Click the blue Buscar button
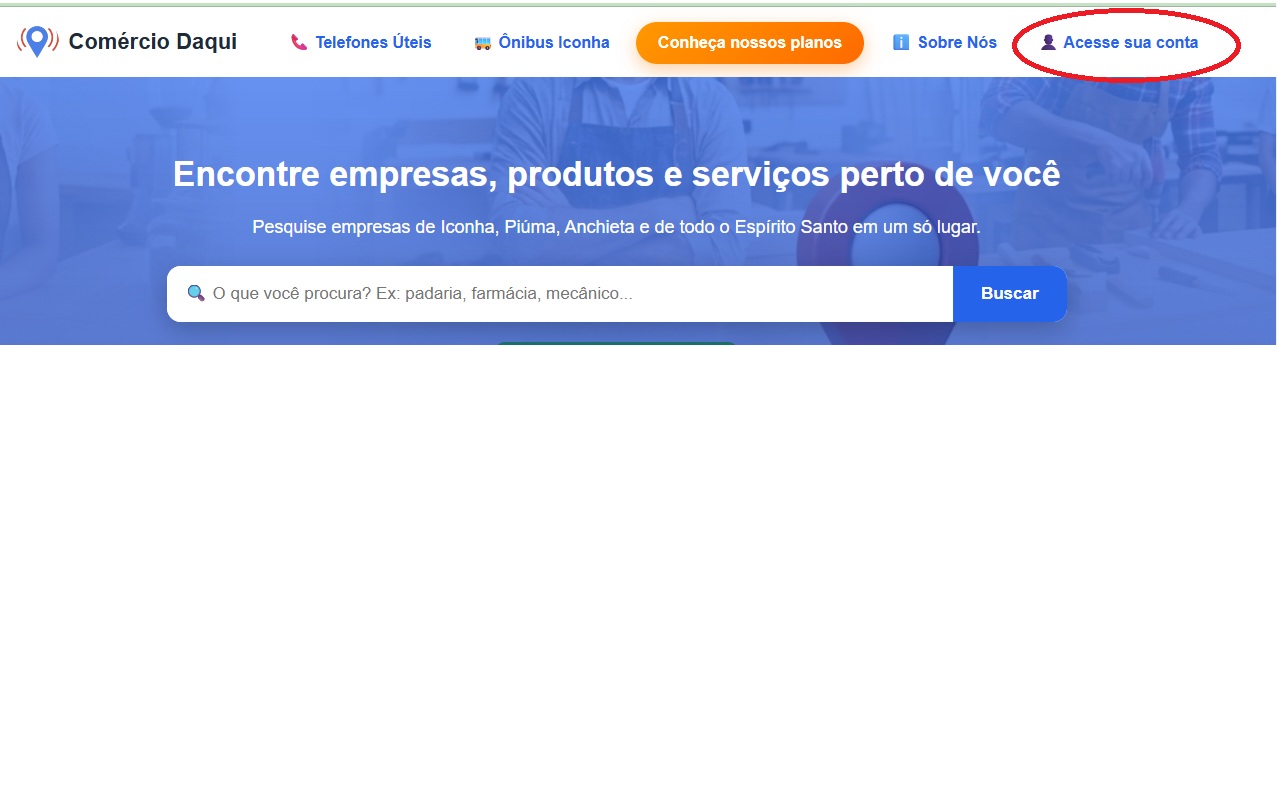The height and width of the screenshot is (792, 1277). coord(1010,294)
